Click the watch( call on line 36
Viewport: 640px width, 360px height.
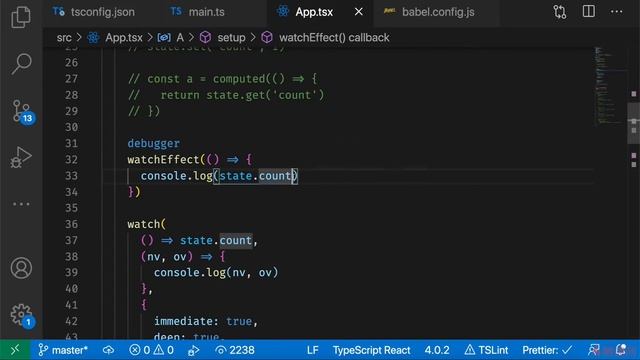click(x=147, y=224)
